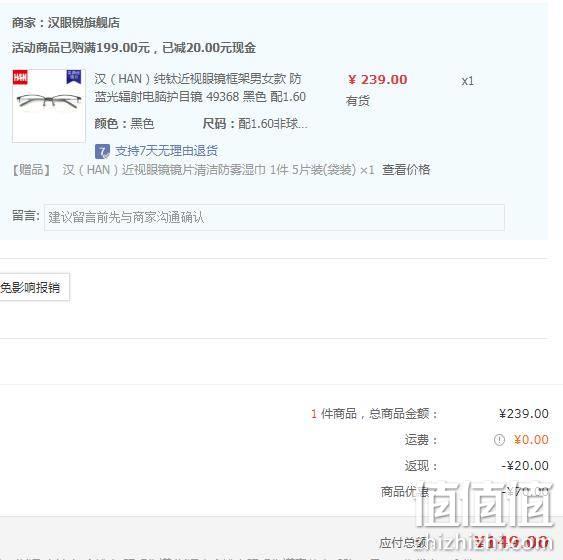Click the 免影响报销 button
The width and height of the screenshot is (563, 560).
(32, 288)
